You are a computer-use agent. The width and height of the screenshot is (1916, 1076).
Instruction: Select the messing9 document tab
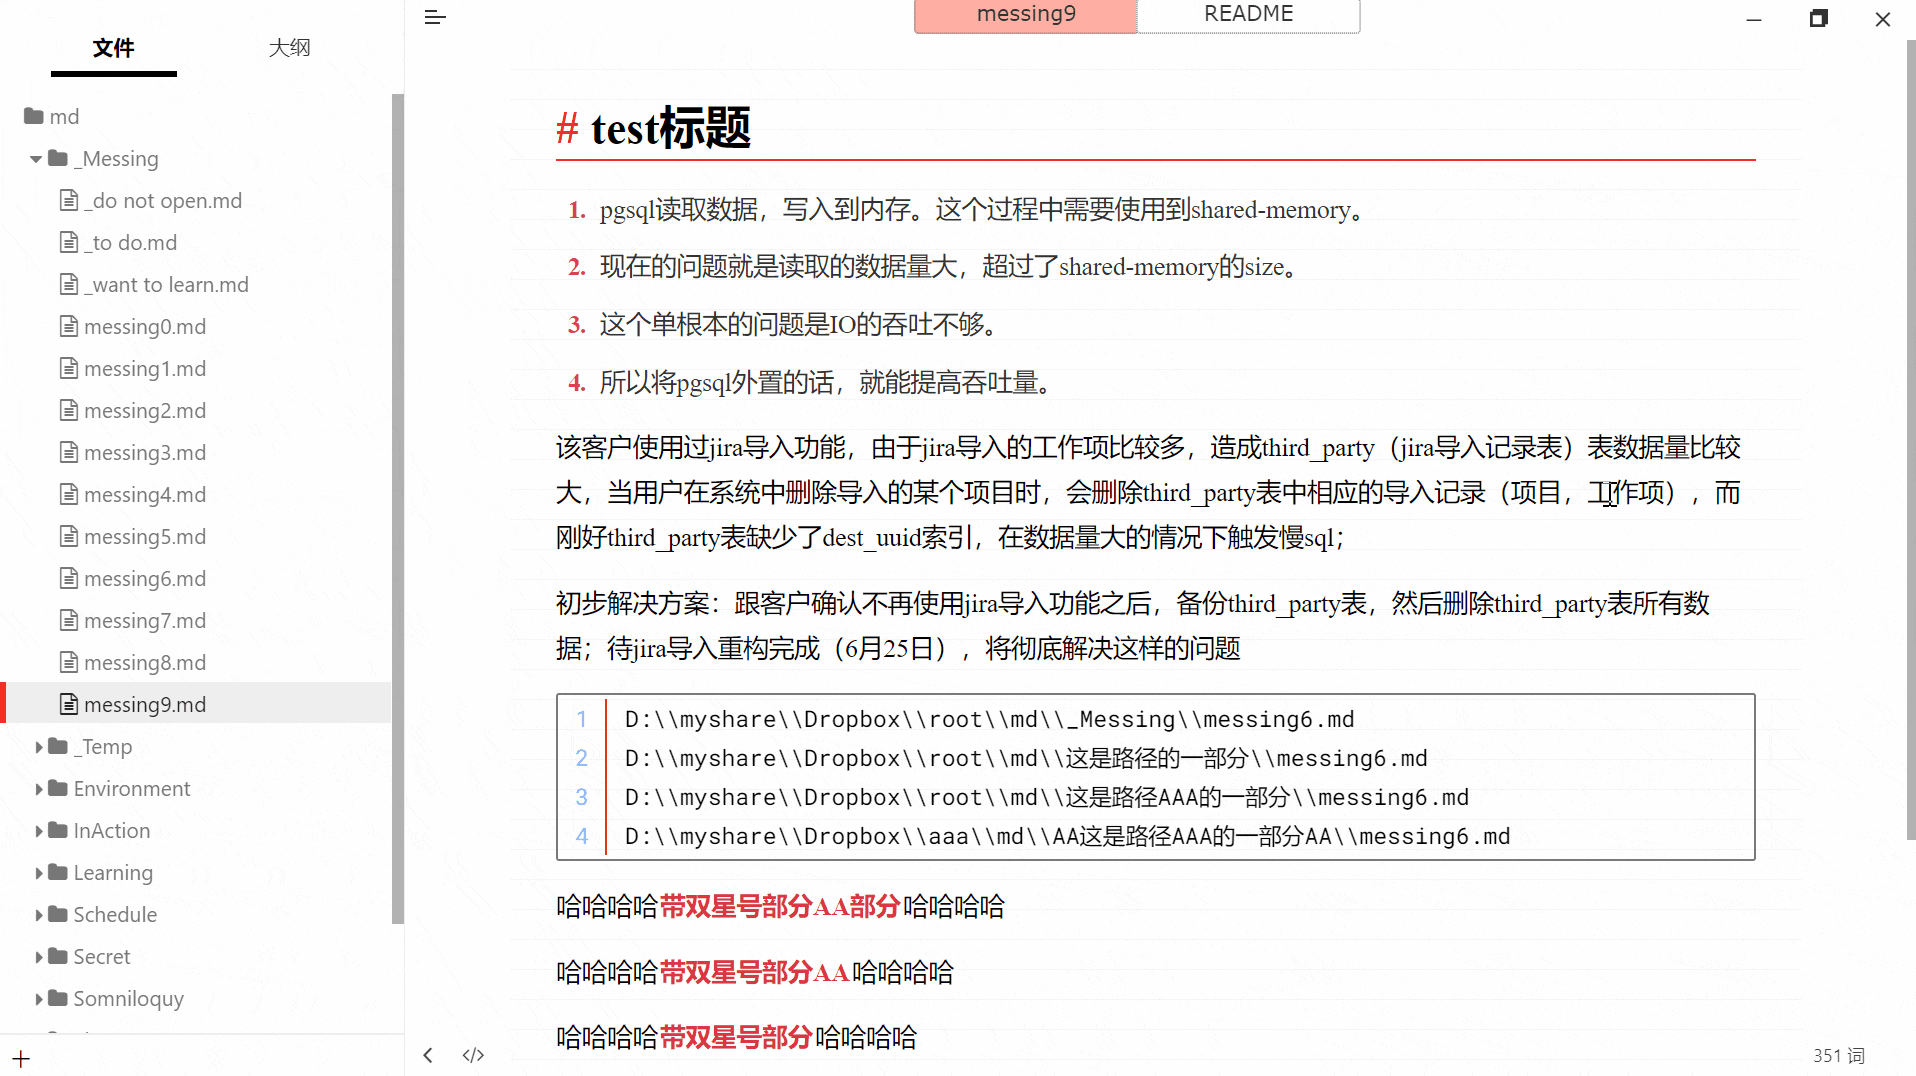coord(1026,15)
